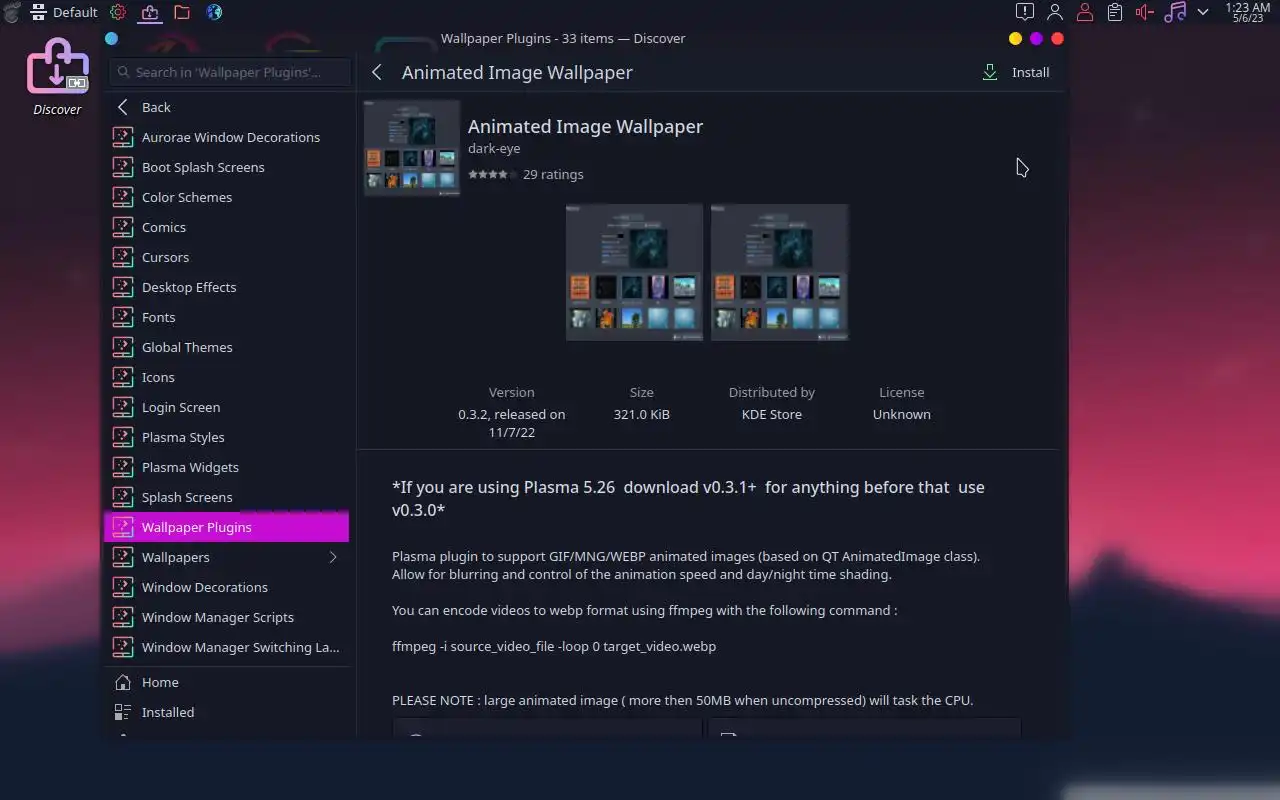Click the Home house icon
The height and width of the screenshot is (800, 1280).
(123, 682)
